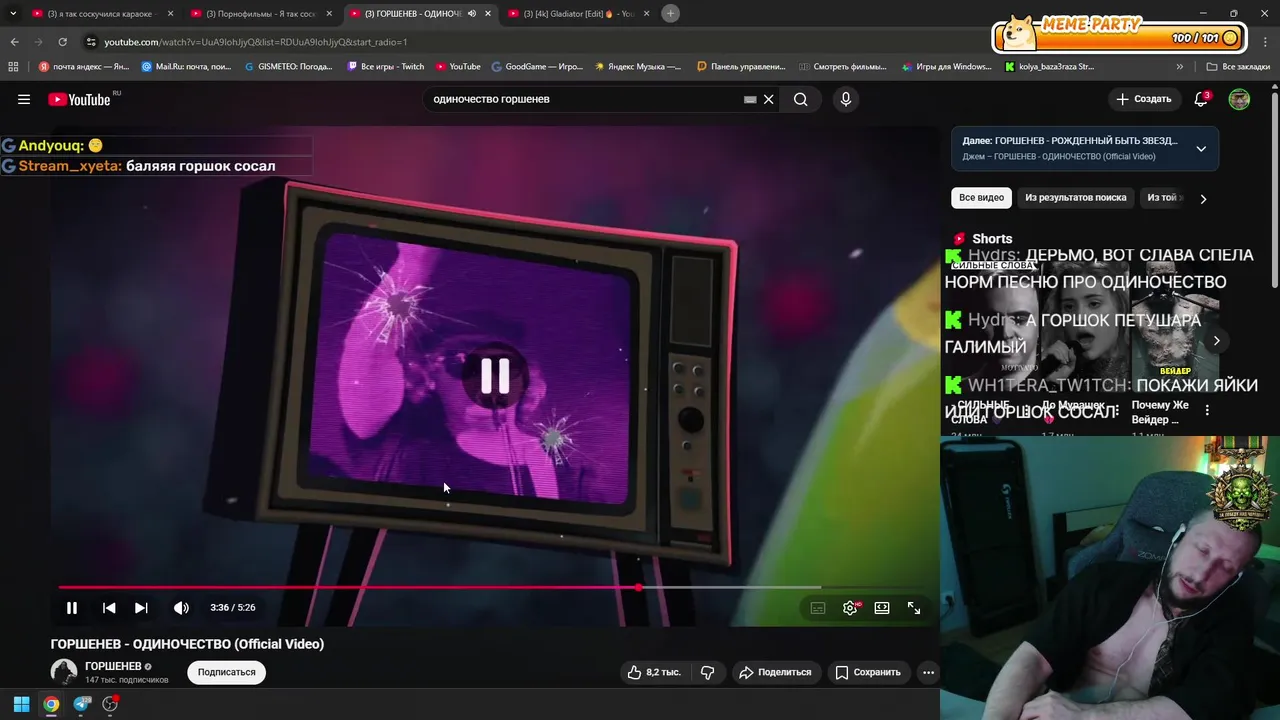The height and width of the screenshot is (720, 1280).
Task: Mute the video volume speaker icon
Action: 181,607
